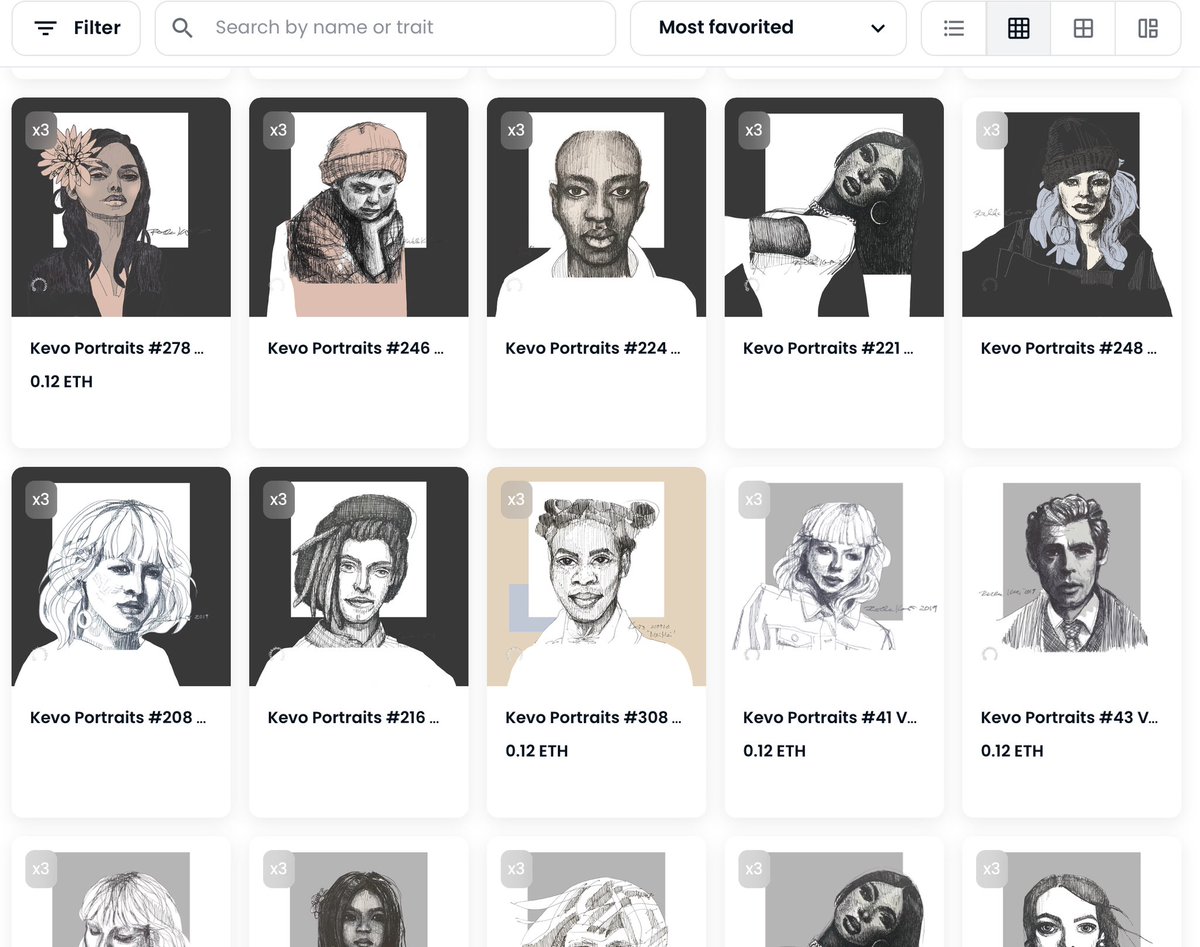Switch to mosaic view layout
Image resolution: width=1200 pixels, height=947 pixels.
1148,28
